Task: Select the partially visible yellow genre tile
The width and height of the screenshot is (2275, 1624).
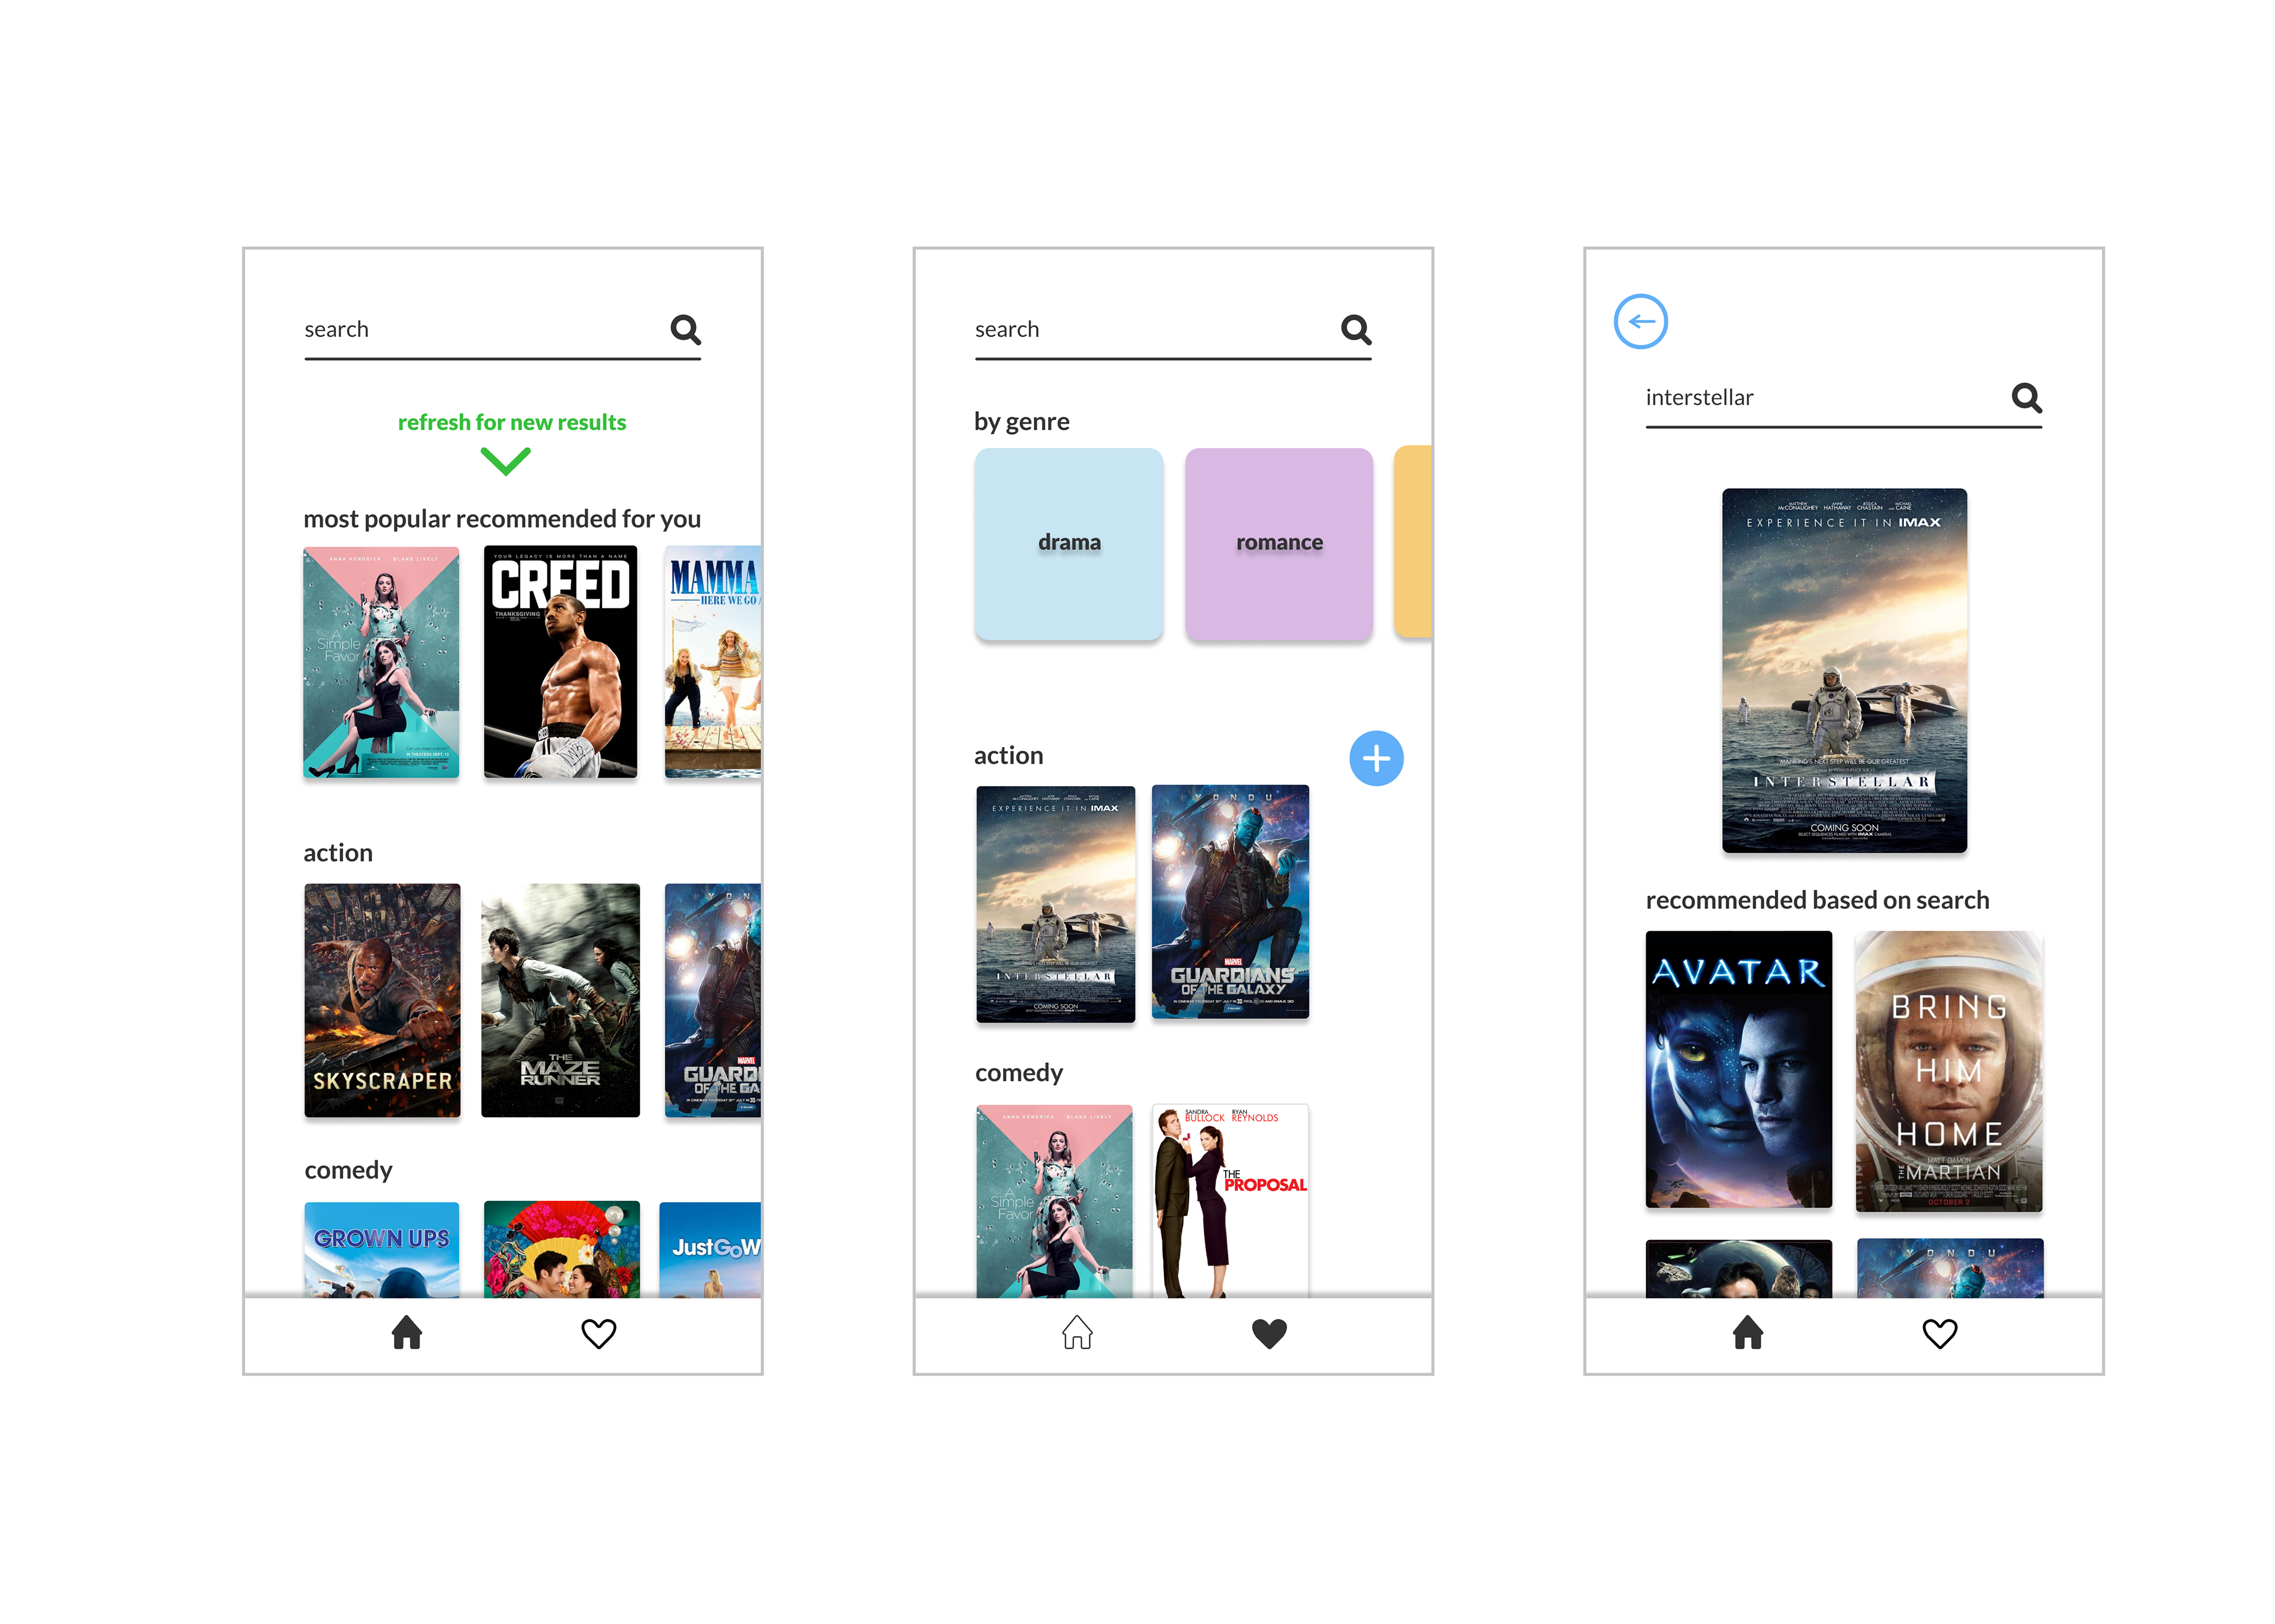Action: [x=1413, y=541]
